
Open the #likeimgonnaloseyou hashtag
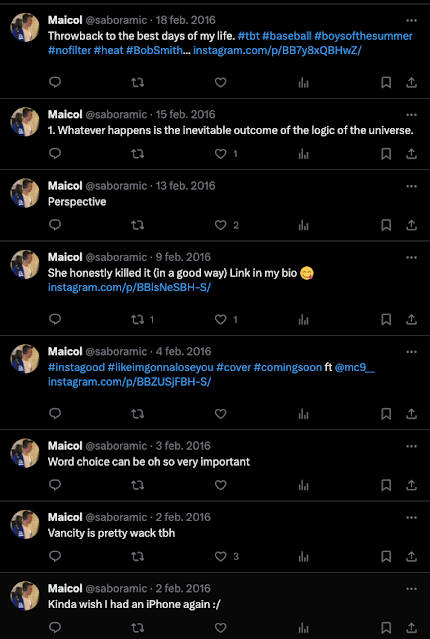pyautogui.click(x=161, y=367)
